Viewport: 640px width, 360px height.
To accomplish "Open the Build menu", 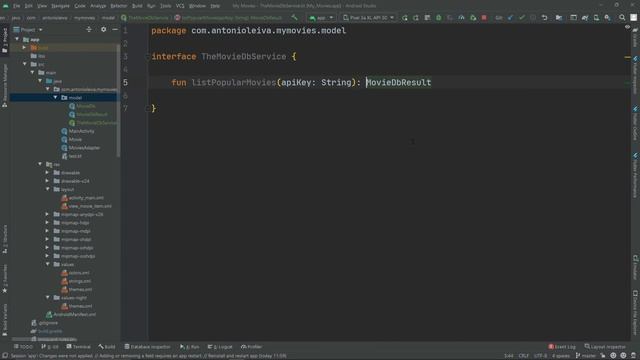I will (137, 6).
